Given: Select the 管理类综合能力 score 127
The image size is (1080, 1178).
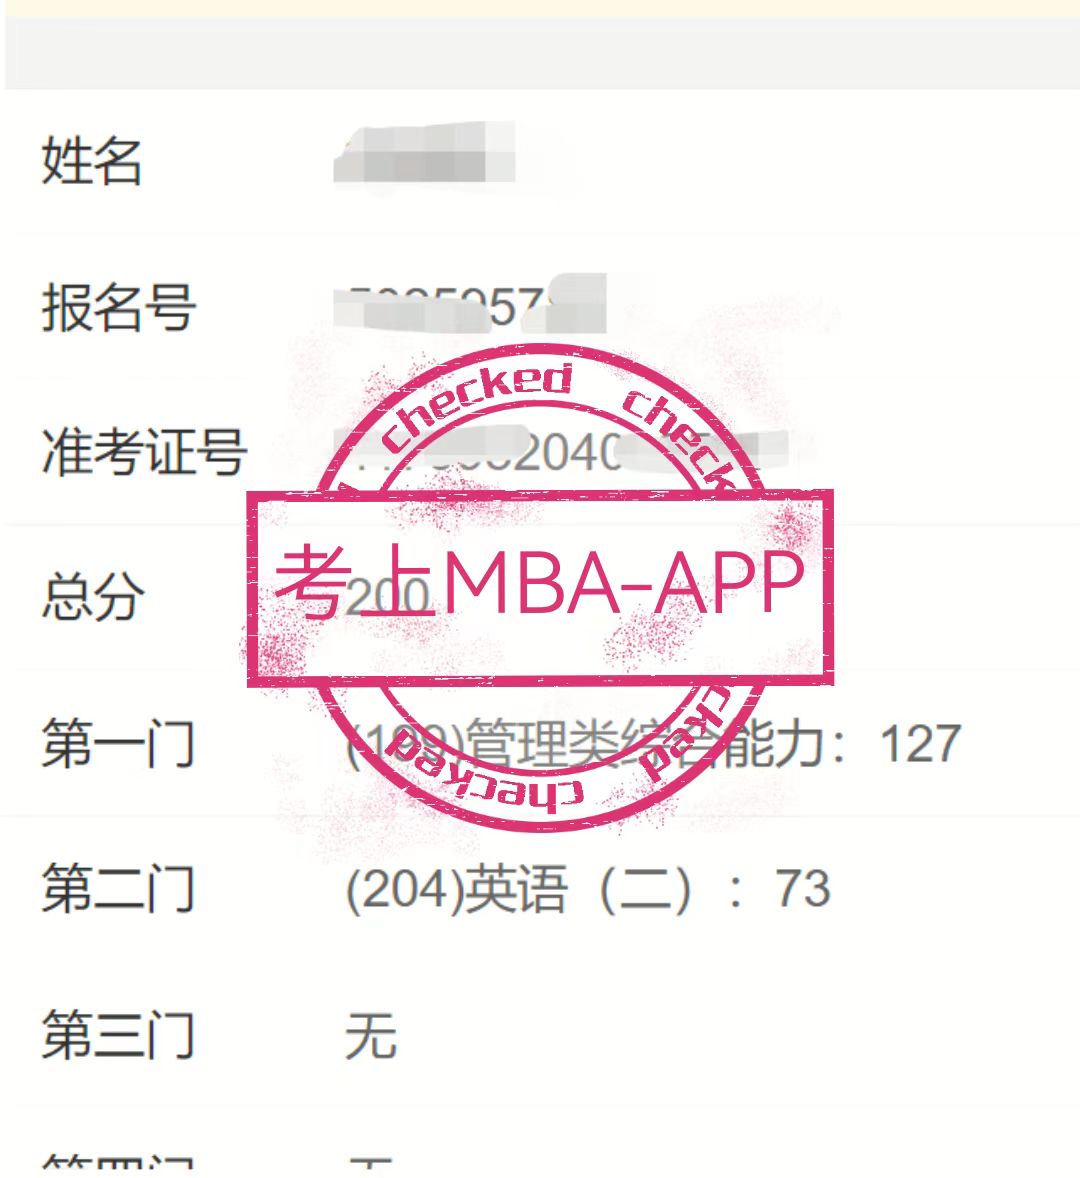Looking at the screenshot, I should 921,743.
